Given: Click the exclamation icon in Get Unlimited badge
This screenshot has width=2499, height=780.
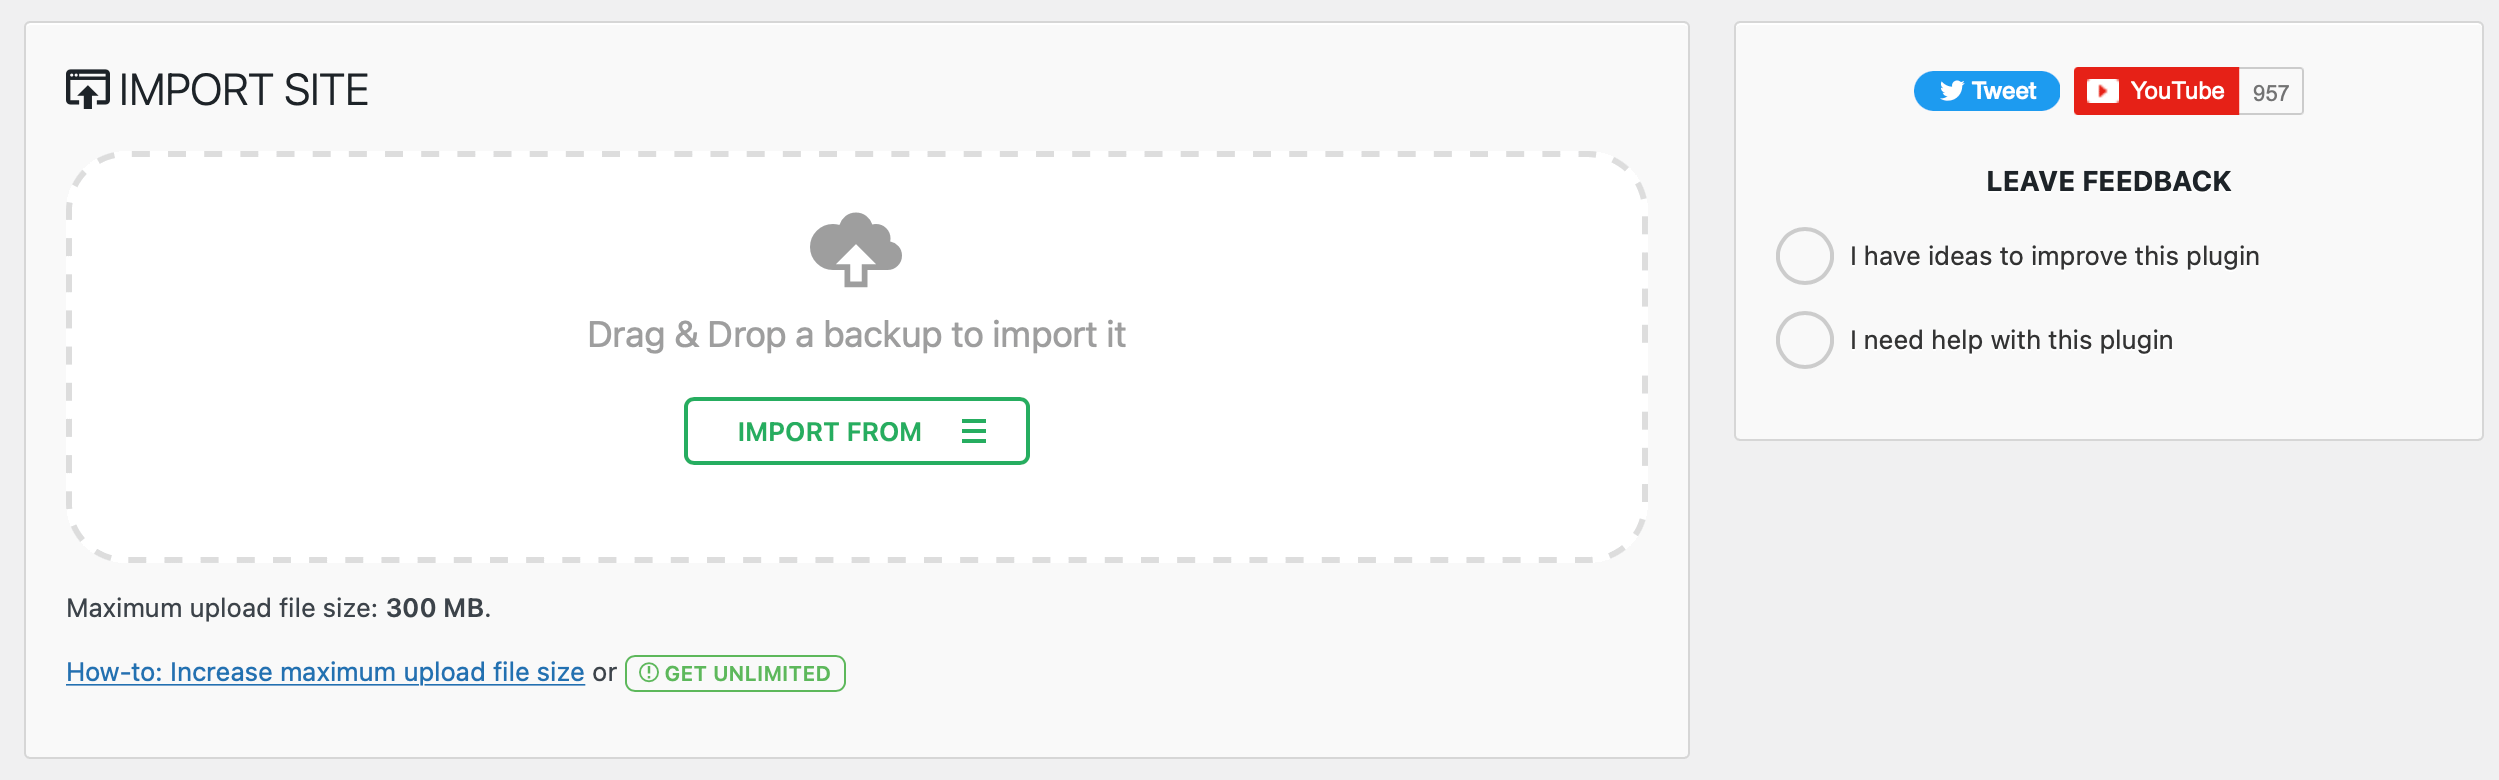Looking at the screenshot, I should (x=649, y=673).
